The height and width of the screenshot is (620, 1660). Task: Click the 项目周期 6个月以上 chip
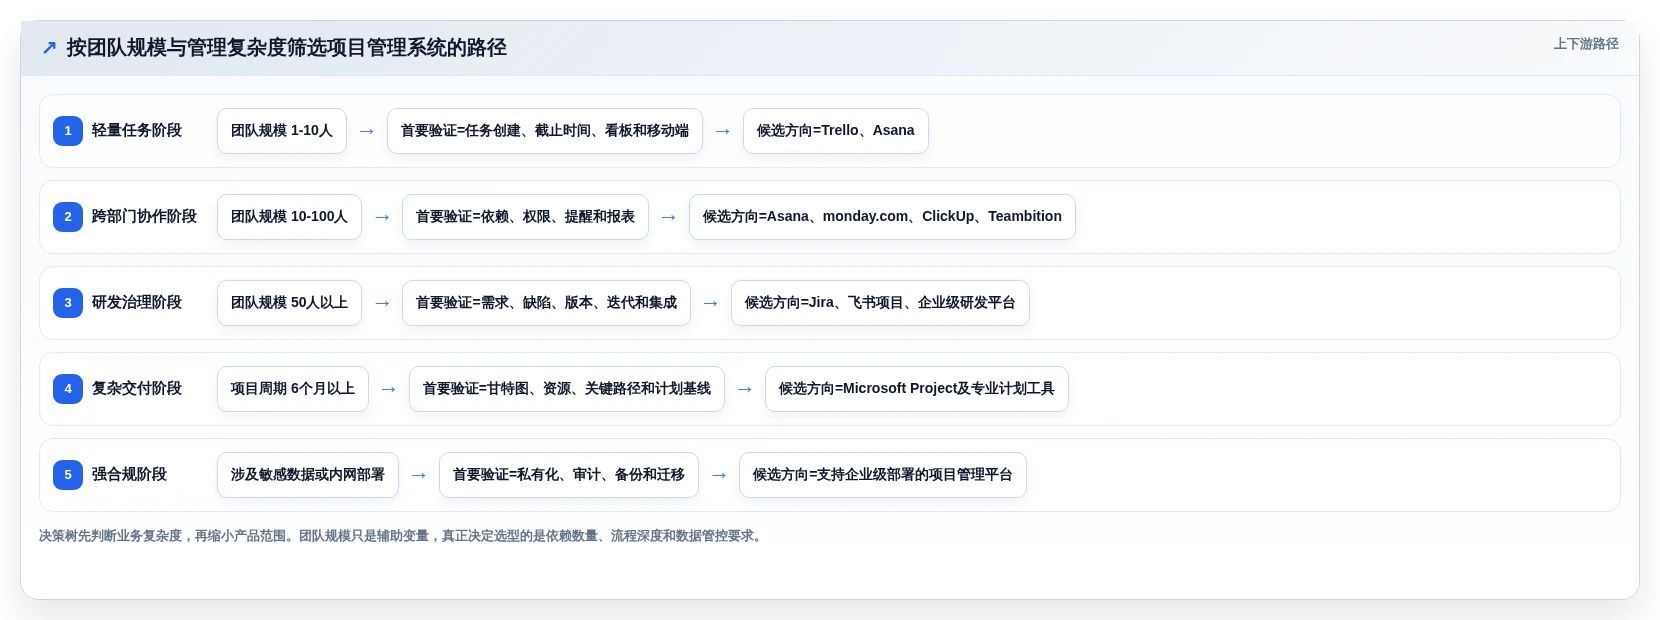click(293, 389)
